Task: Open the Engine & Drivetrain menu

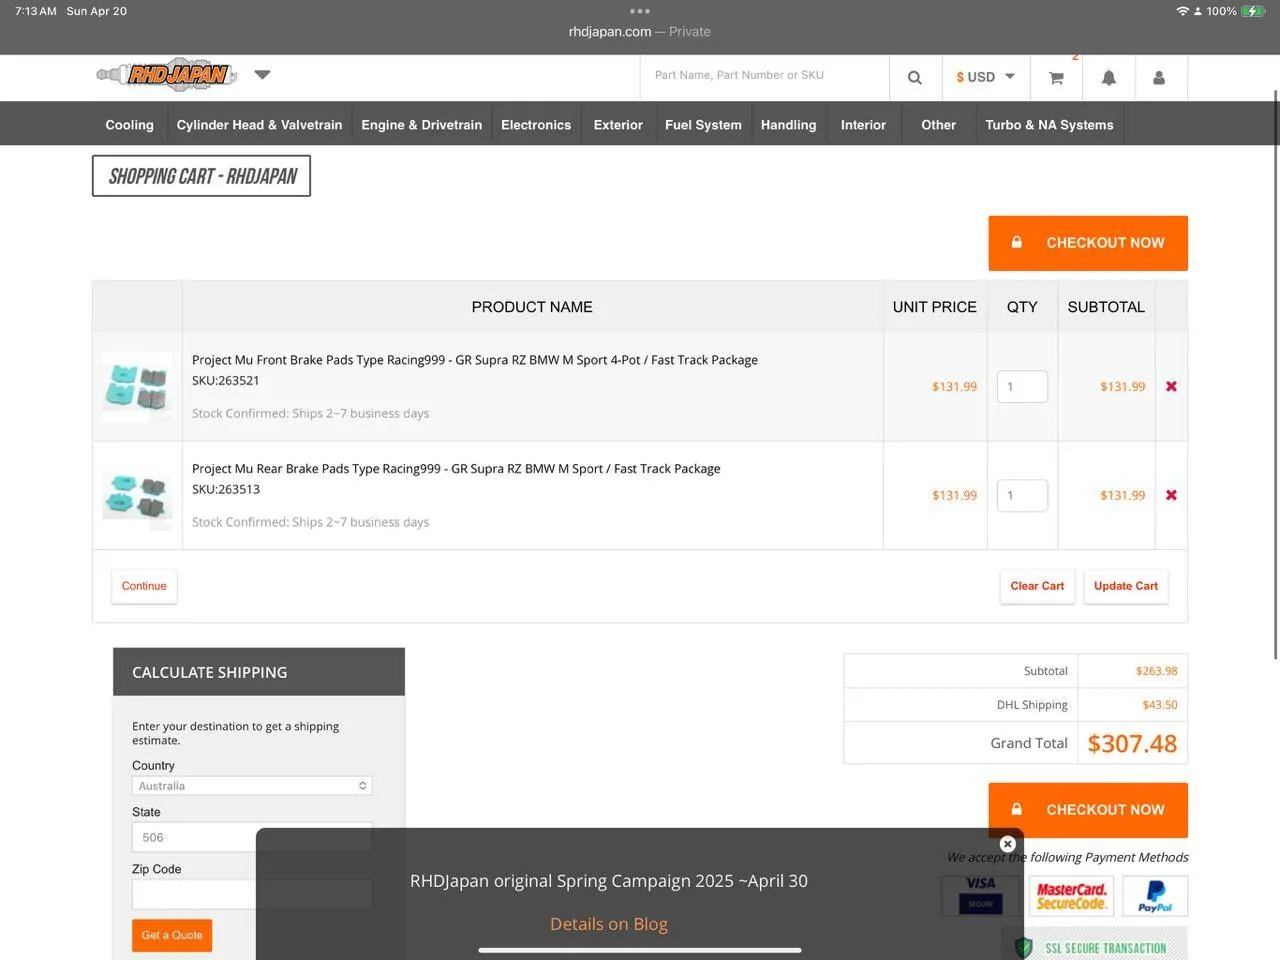Action: (x=421, y=125)
